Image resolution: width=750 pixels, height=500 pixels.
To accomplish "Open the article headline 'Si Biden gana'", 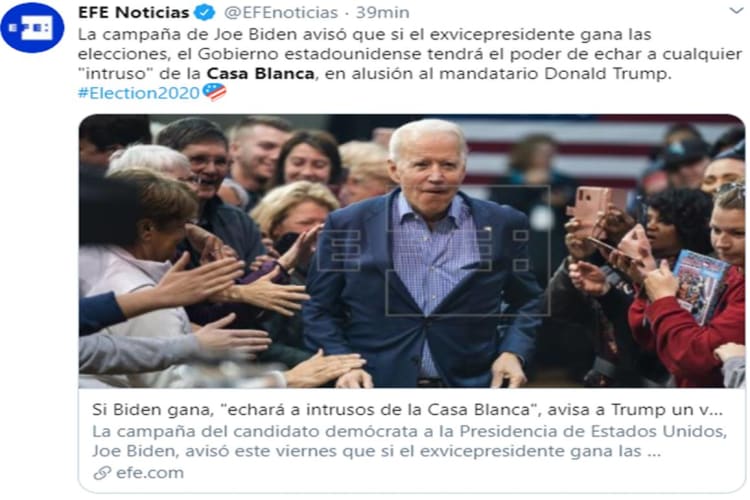I will click(408, 410).
